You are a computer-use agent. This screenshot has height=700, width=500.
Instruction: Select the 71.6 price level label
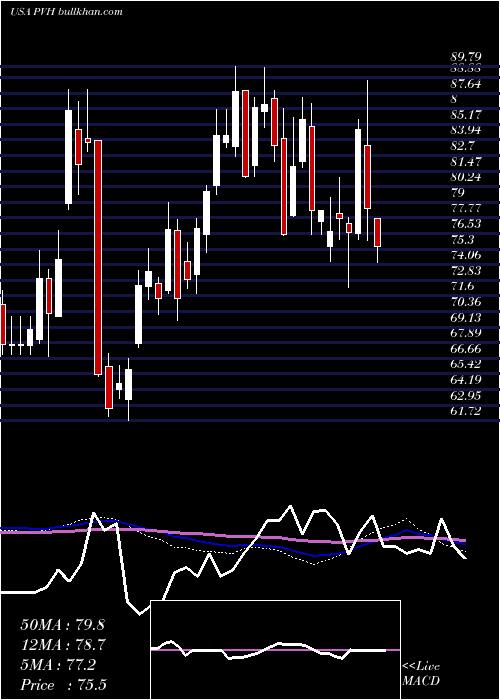[463, 287]
